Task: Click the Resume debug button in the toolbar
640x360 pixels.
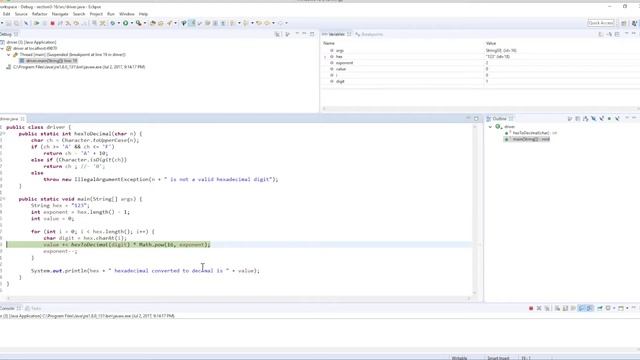Action: (37, 23)
